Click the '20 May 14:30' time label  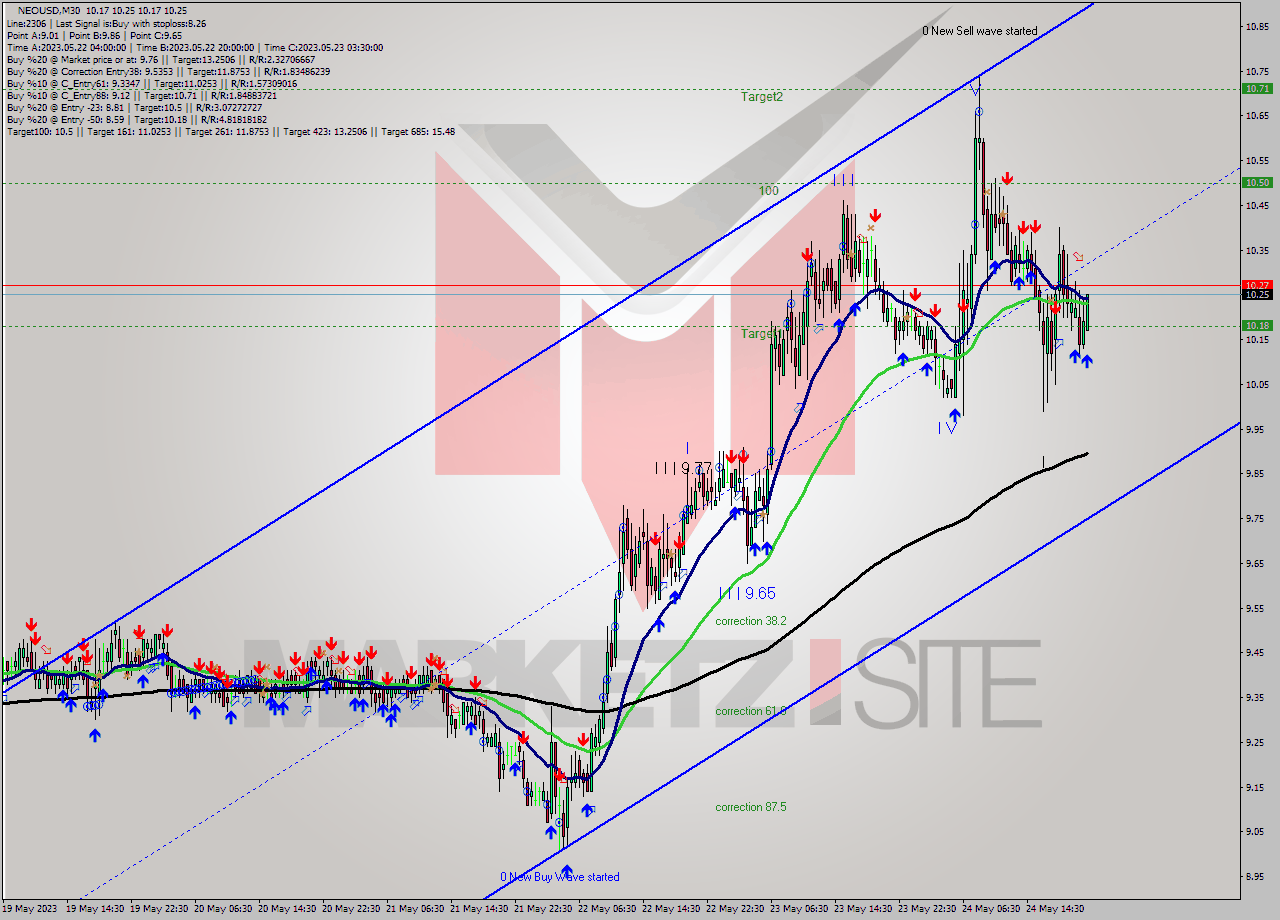coord(288,909)
